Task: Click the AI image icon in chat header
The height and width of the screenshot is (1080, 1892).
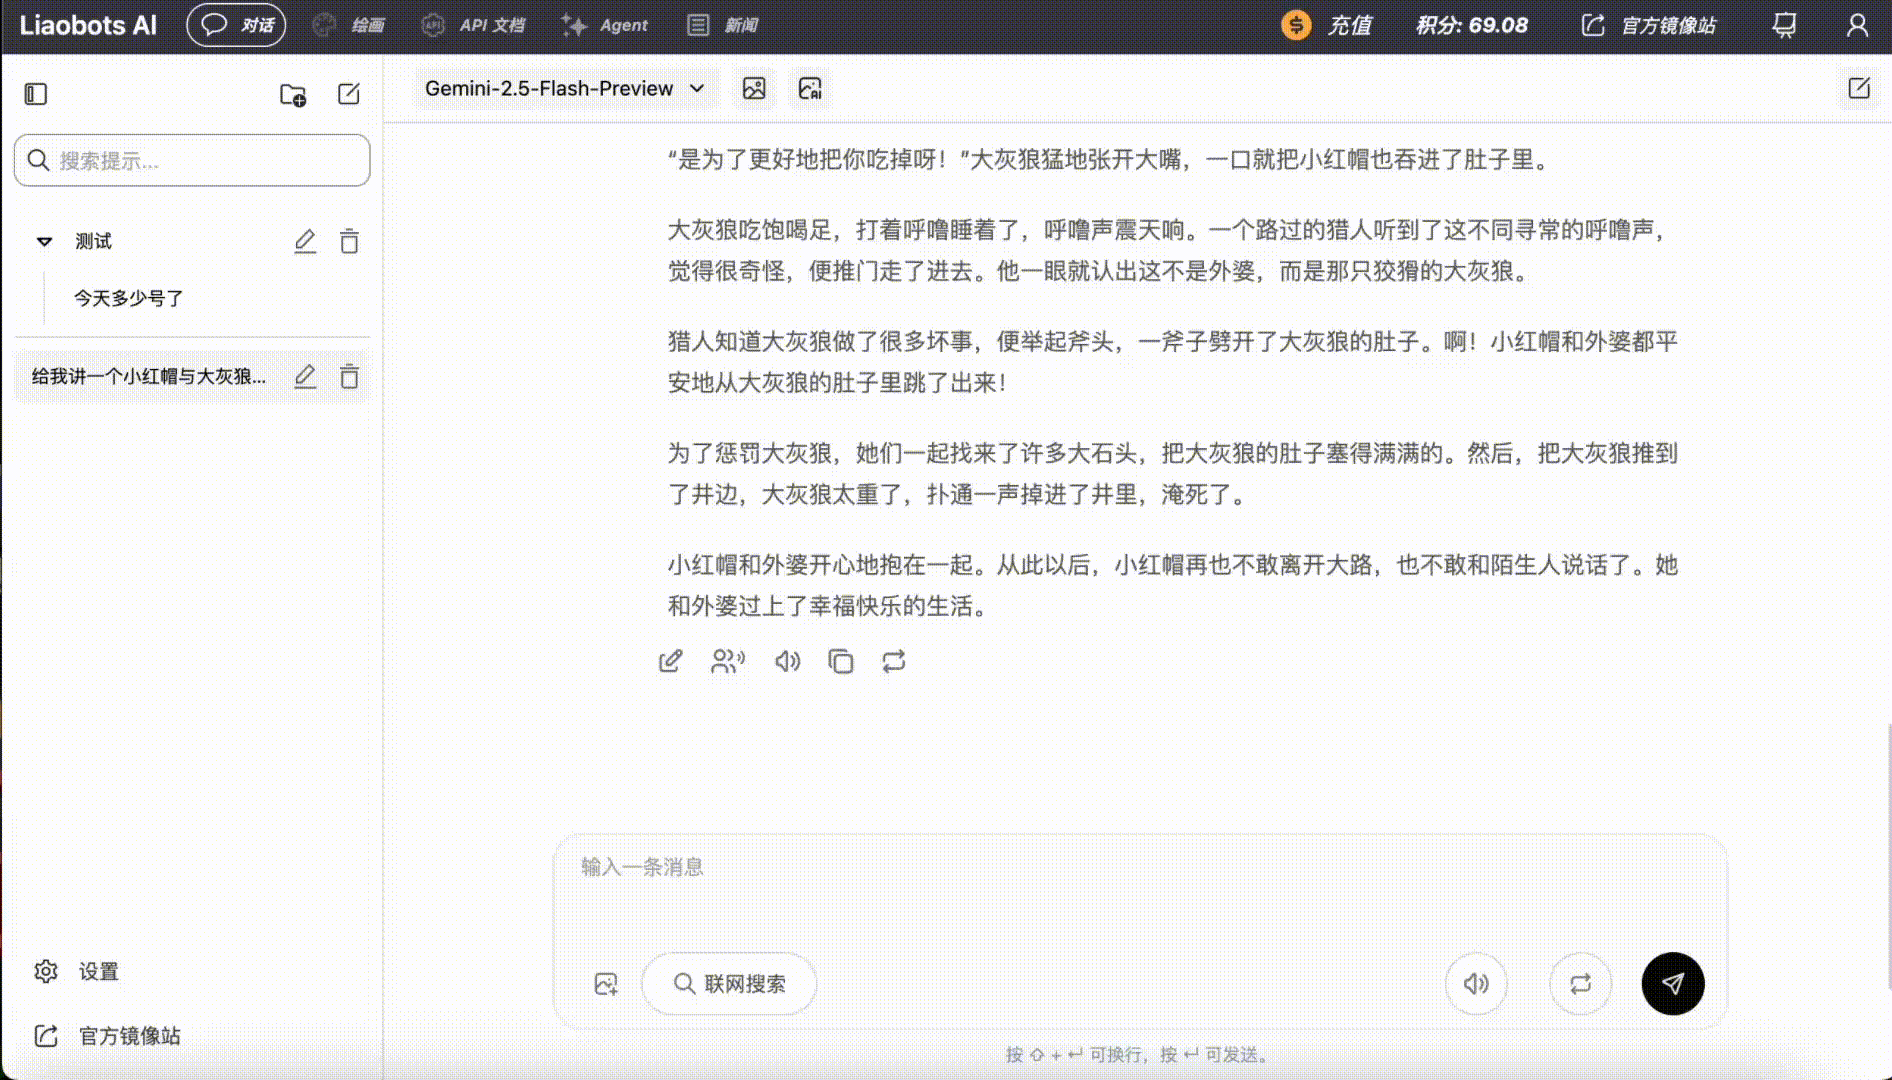Action: tap(810, 88)
